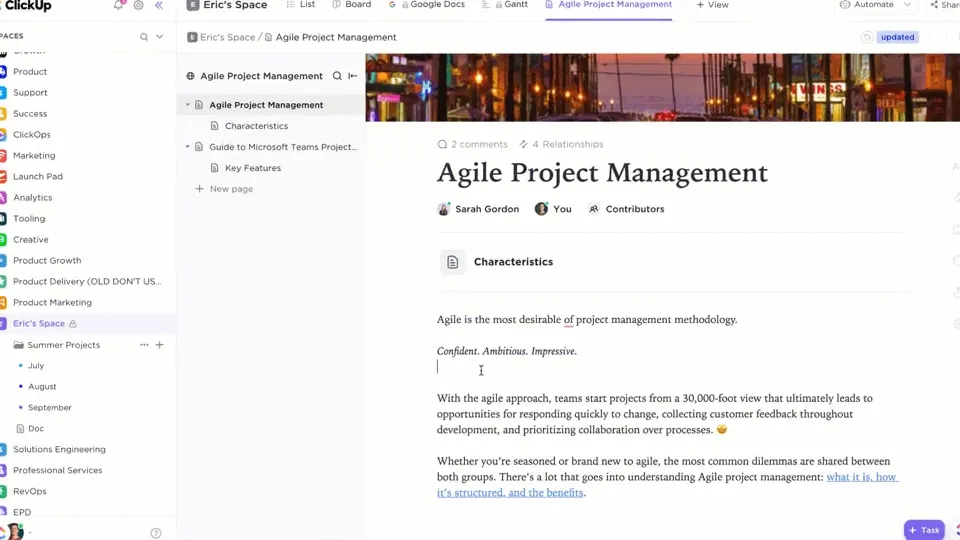The width and height of the screenshot is (960, 540).
Task: Search within the doc pages panel
Action: [x=337, y=76]
